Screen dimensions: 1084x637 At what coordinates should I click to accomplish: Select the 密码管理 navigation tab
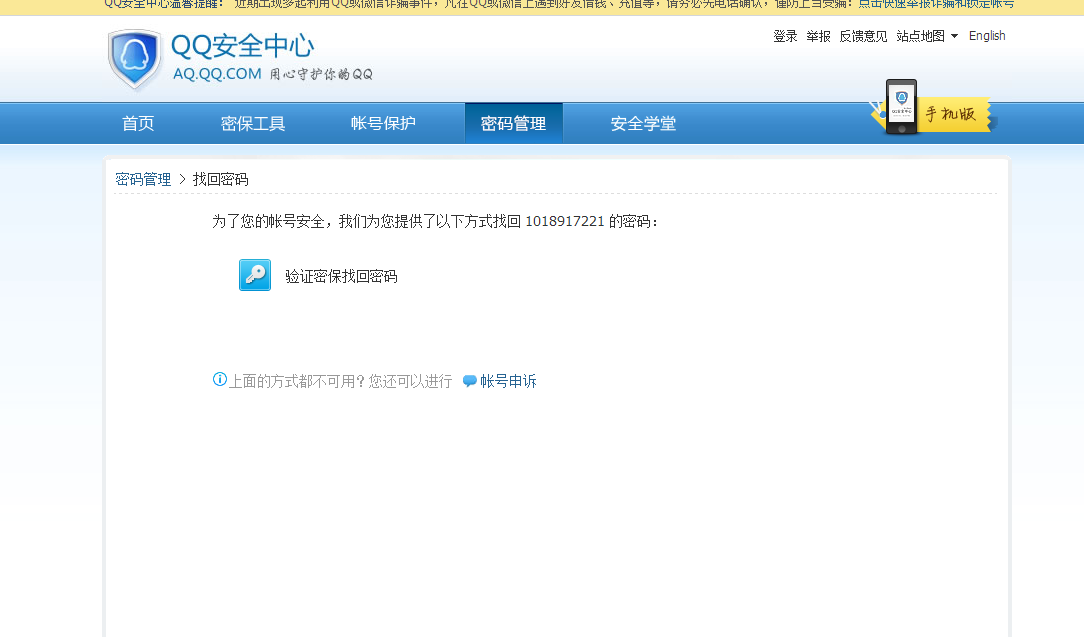coord(514,123)
